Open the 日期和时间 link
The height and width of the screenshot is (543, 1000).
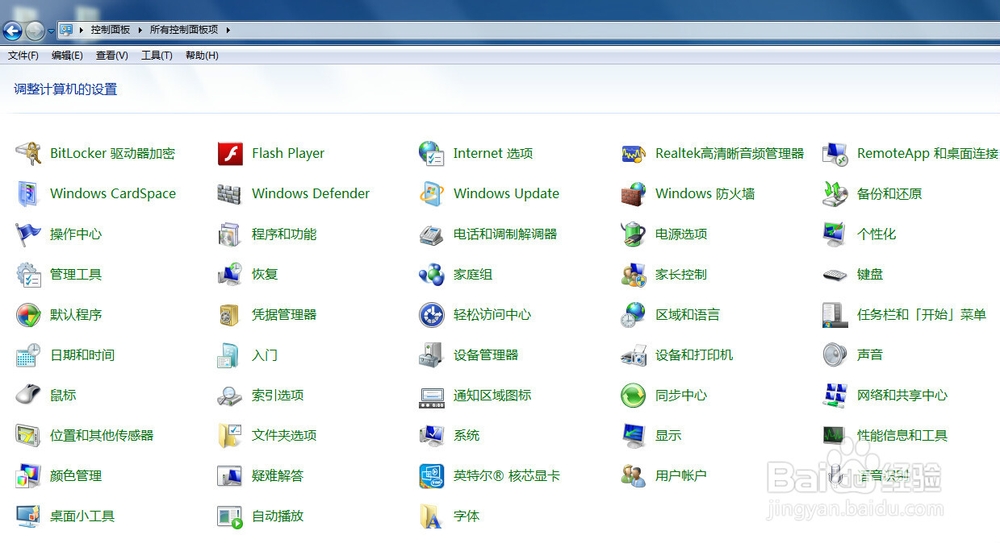point(82,355)
